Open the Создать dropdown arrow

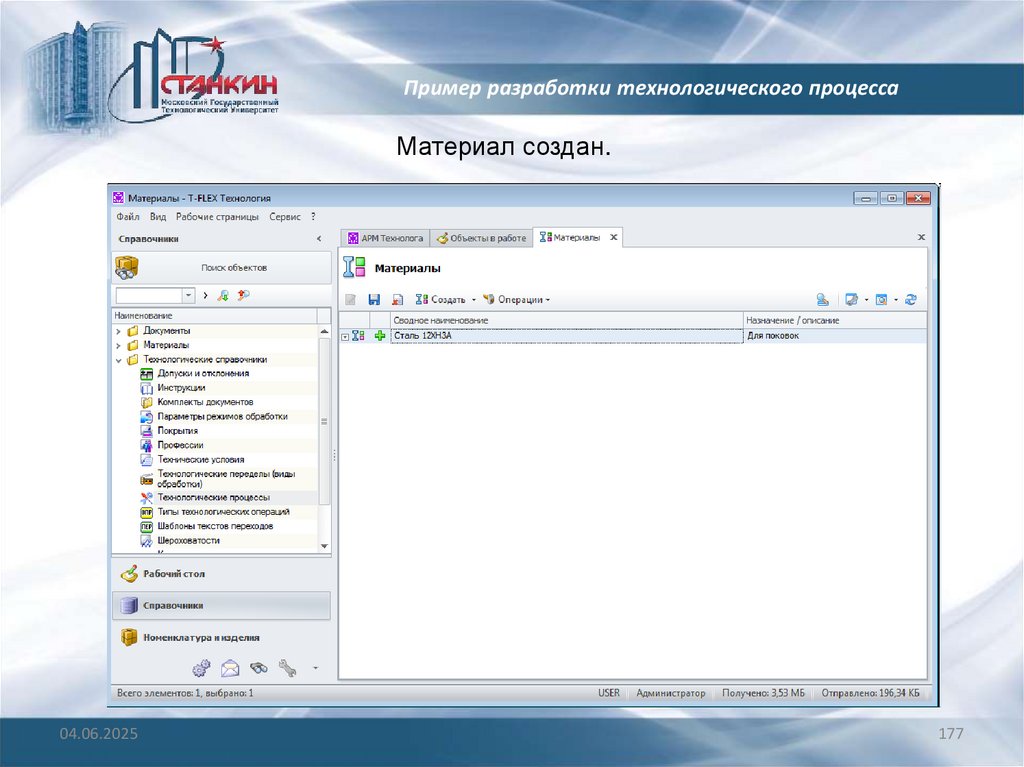474,300
